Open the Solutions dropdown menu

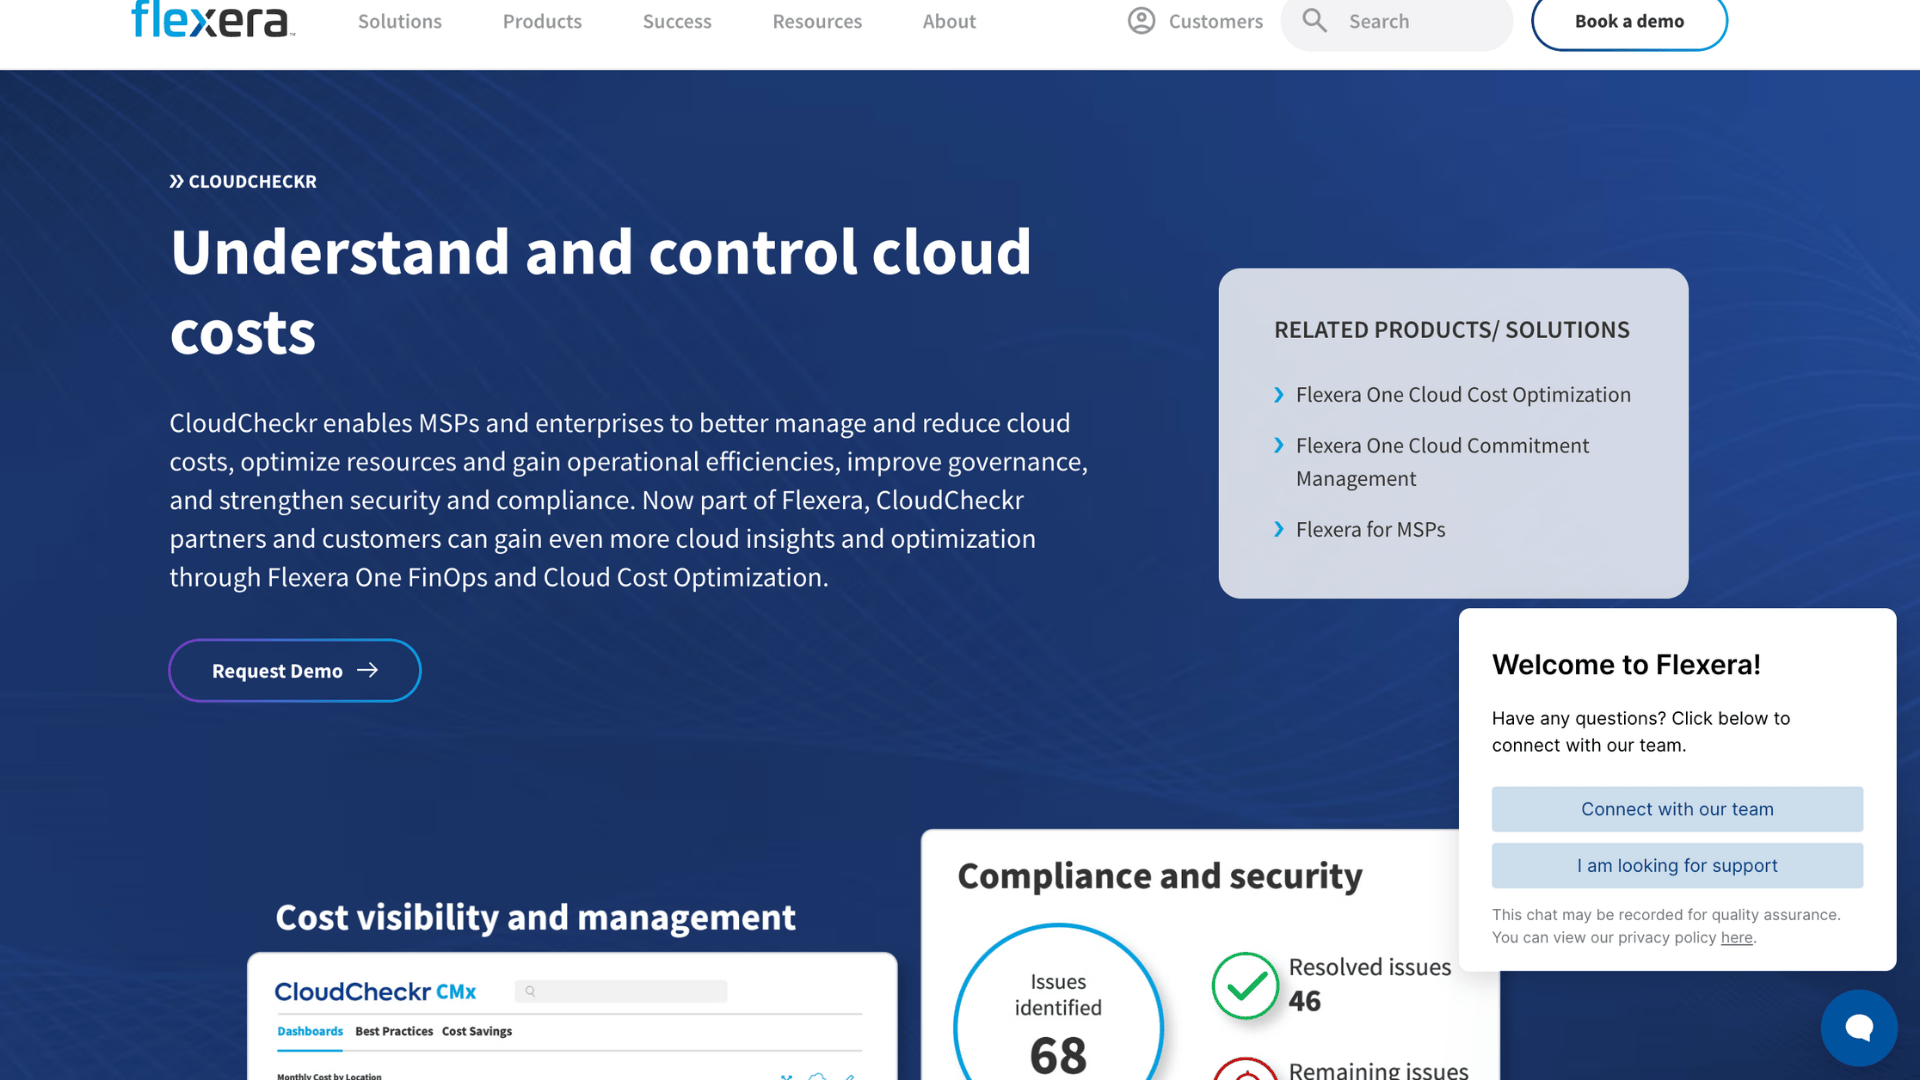399,21
